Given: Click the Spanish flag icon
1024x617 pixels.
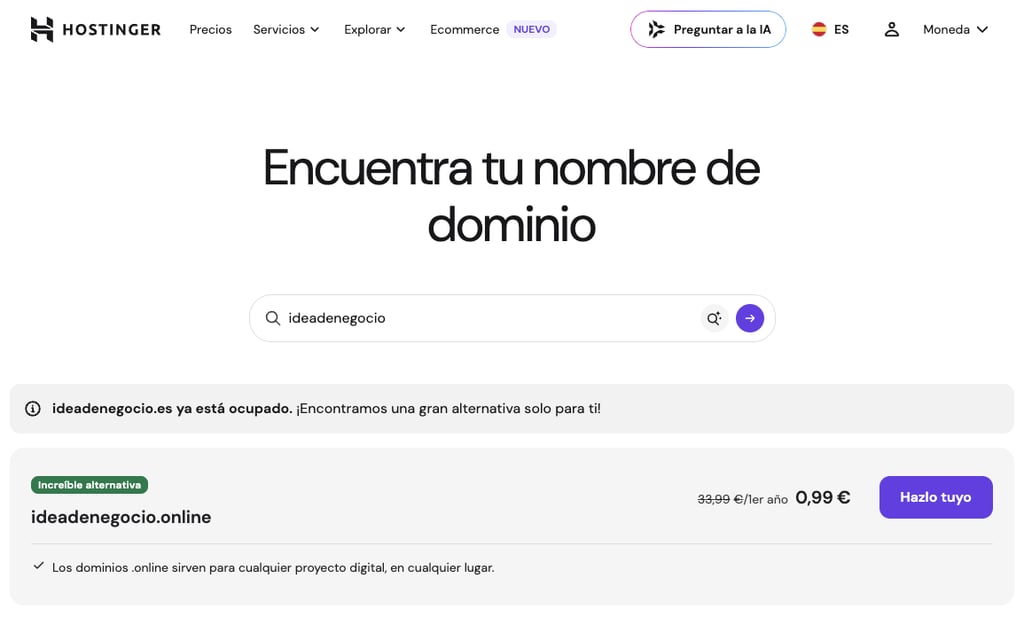Looking at the screenshot, I should pos(819,29).
